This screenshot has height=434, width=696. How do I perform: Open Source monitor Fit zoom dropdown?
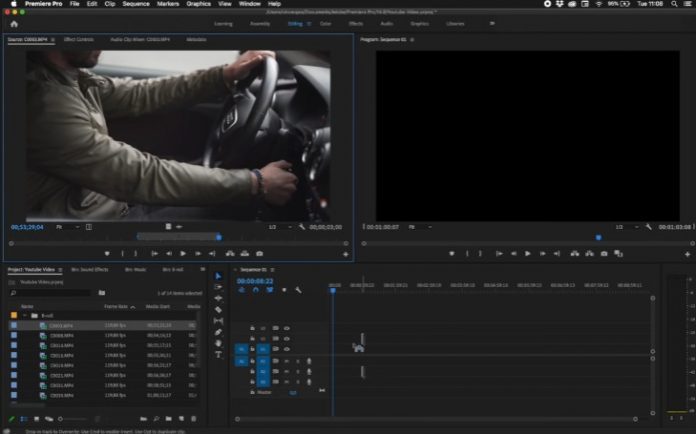click(68, 227)
